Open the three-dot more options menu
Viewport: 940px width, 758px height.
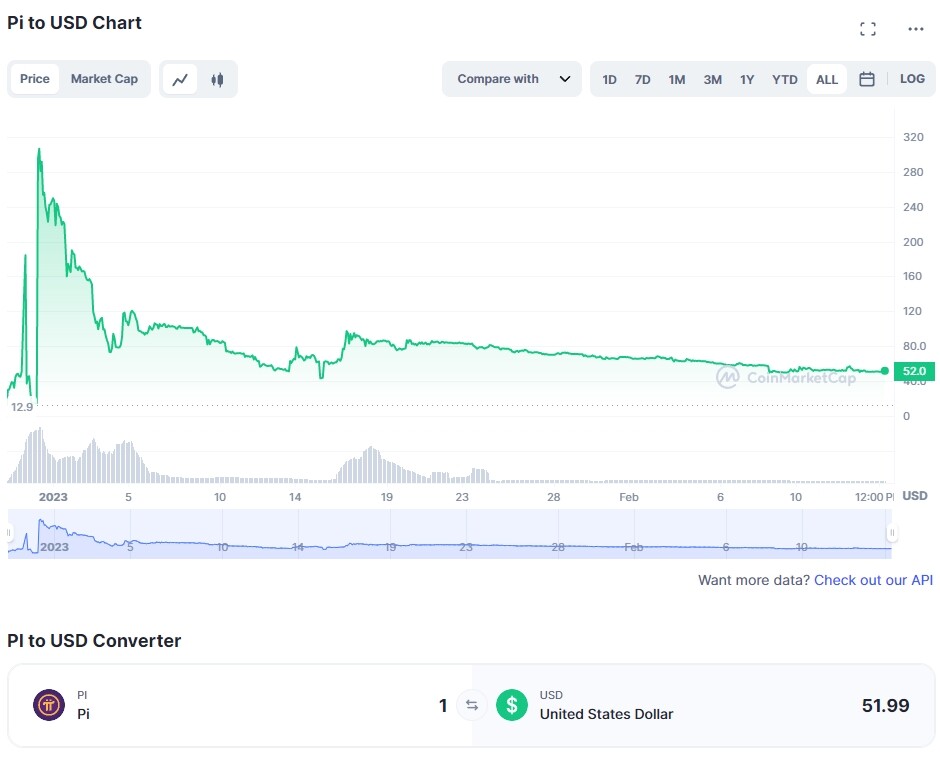point(915,29)
